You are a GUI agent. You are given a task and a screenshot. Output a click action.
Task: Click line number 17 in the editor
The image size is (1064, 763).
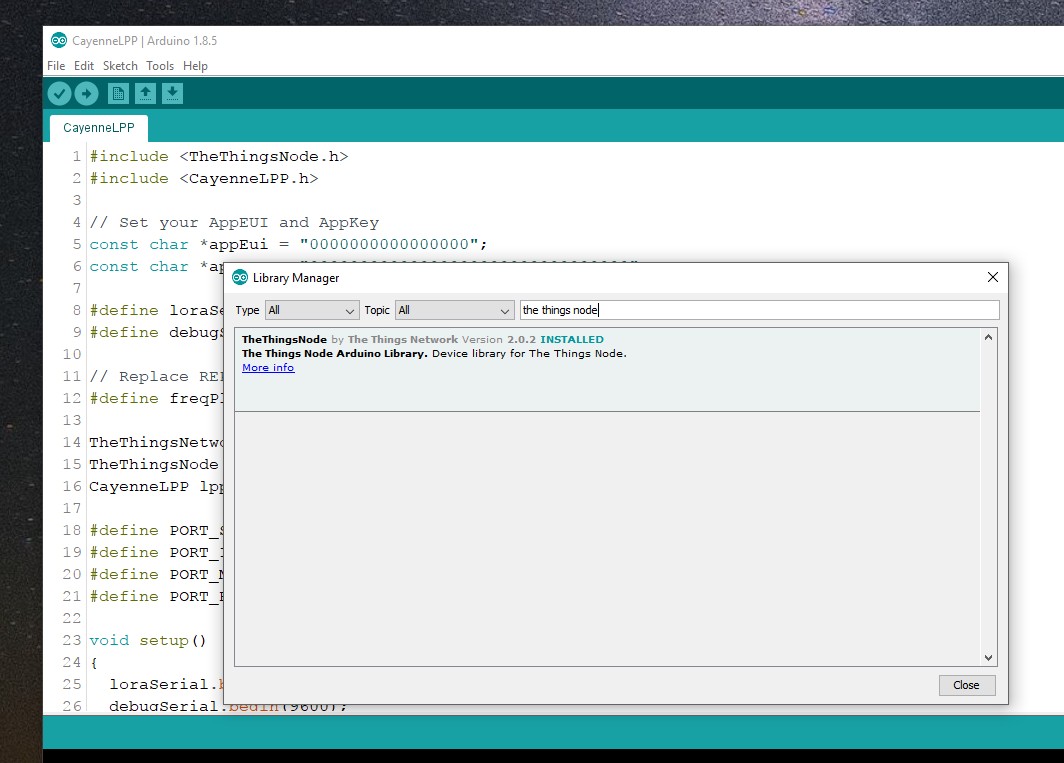[72, 508]
